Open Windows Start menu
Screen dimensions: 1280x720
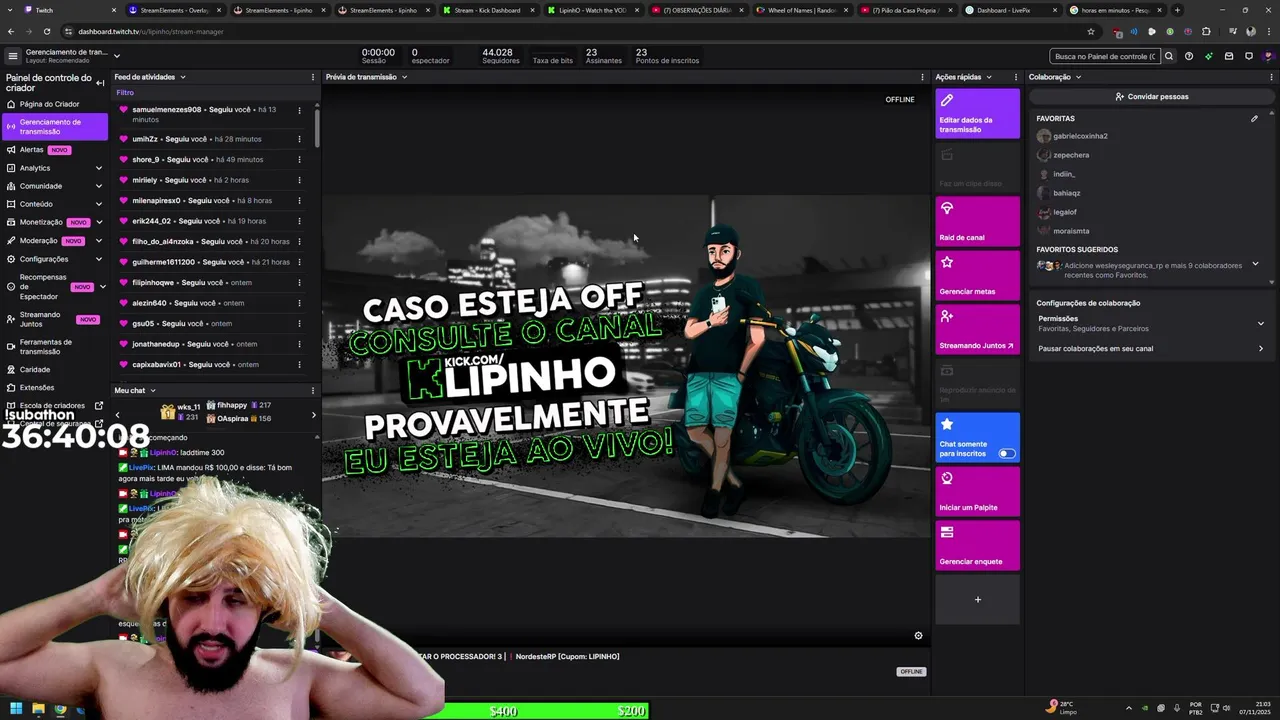16,709
